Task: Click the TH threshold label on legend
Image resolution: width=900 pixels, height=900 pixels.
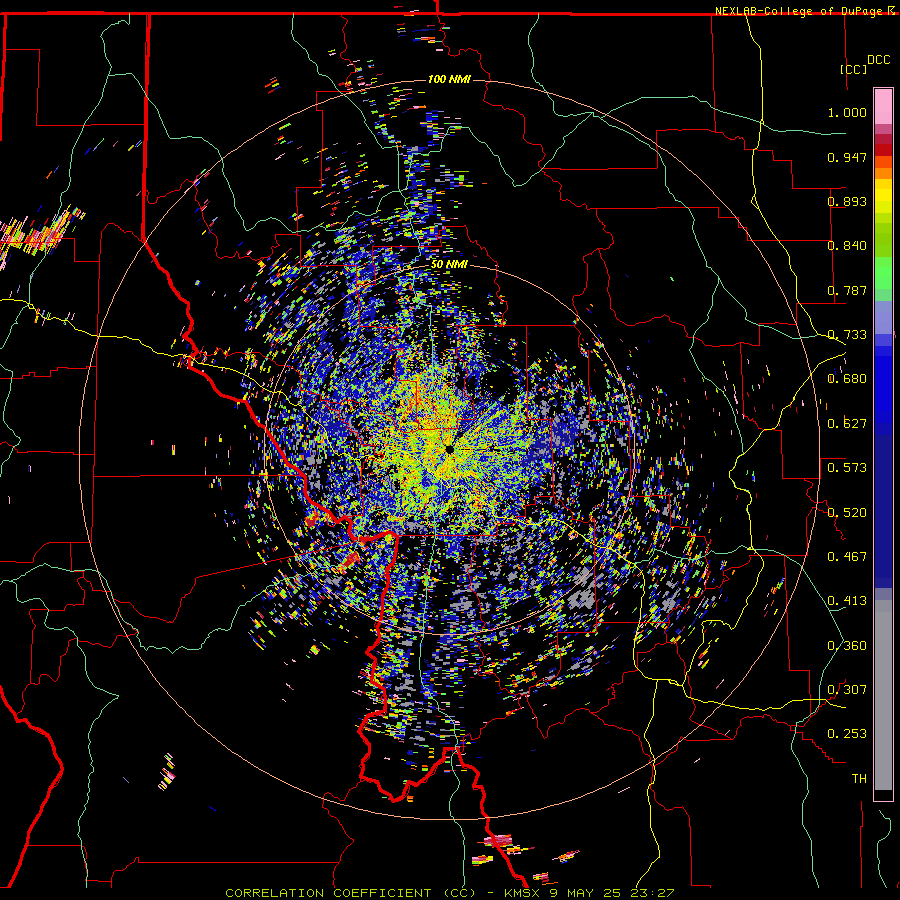Action: (x=859, y=779)
